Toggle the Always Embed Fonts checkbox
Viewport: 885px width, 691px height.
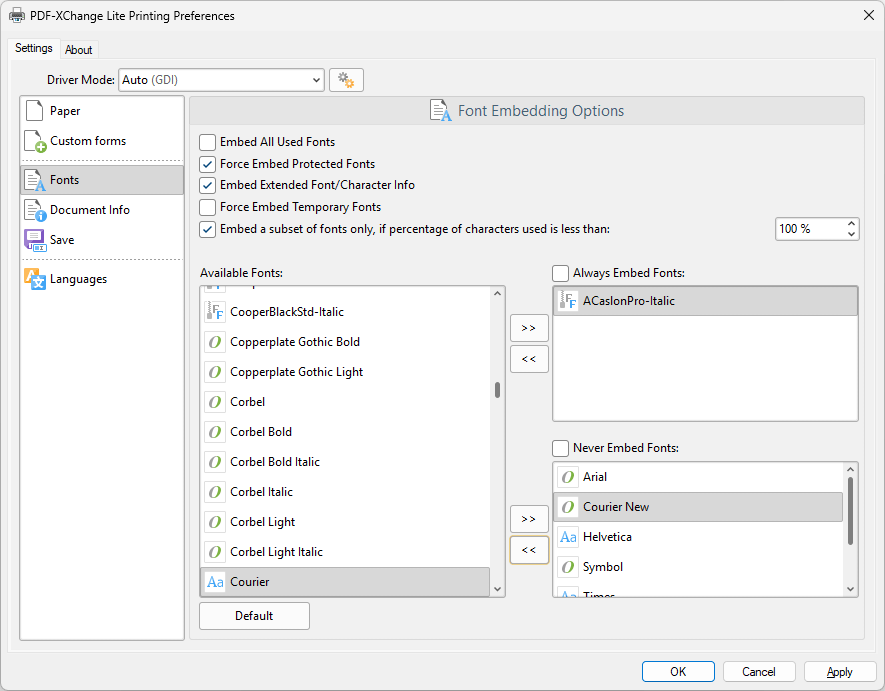pos(561,273)
